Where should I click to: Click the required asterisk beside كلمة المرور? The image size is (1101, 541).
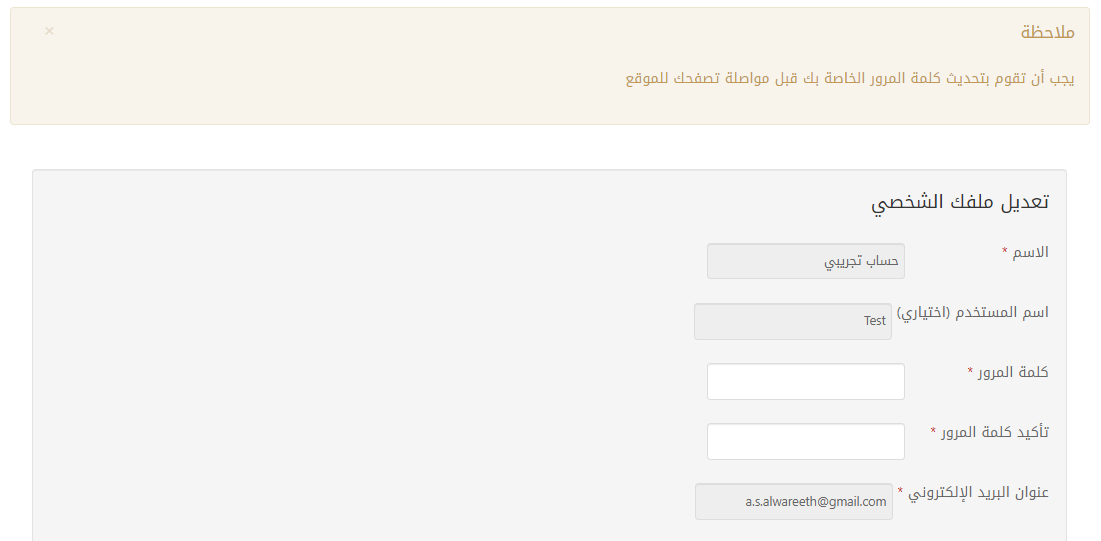970,372
